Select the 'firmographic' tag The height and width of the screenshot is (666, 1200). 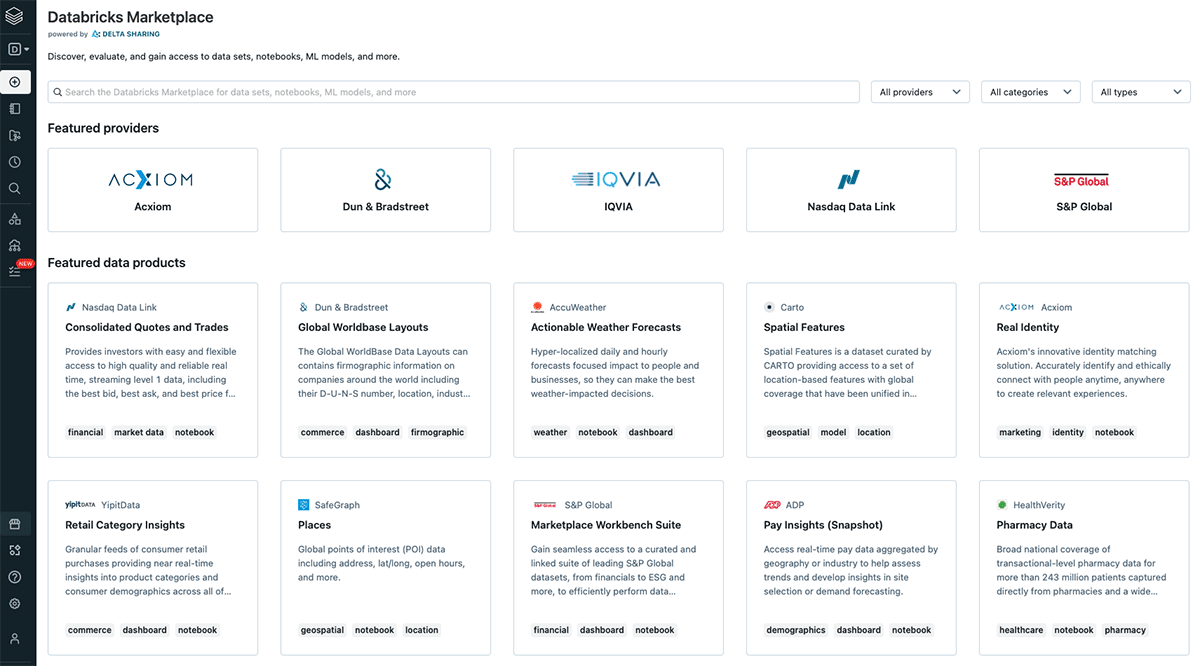point(437,433)
